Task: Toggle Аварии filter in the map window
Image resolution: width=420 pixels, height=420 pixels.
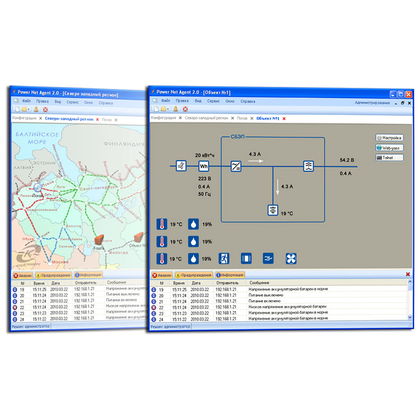Action: 23,275
